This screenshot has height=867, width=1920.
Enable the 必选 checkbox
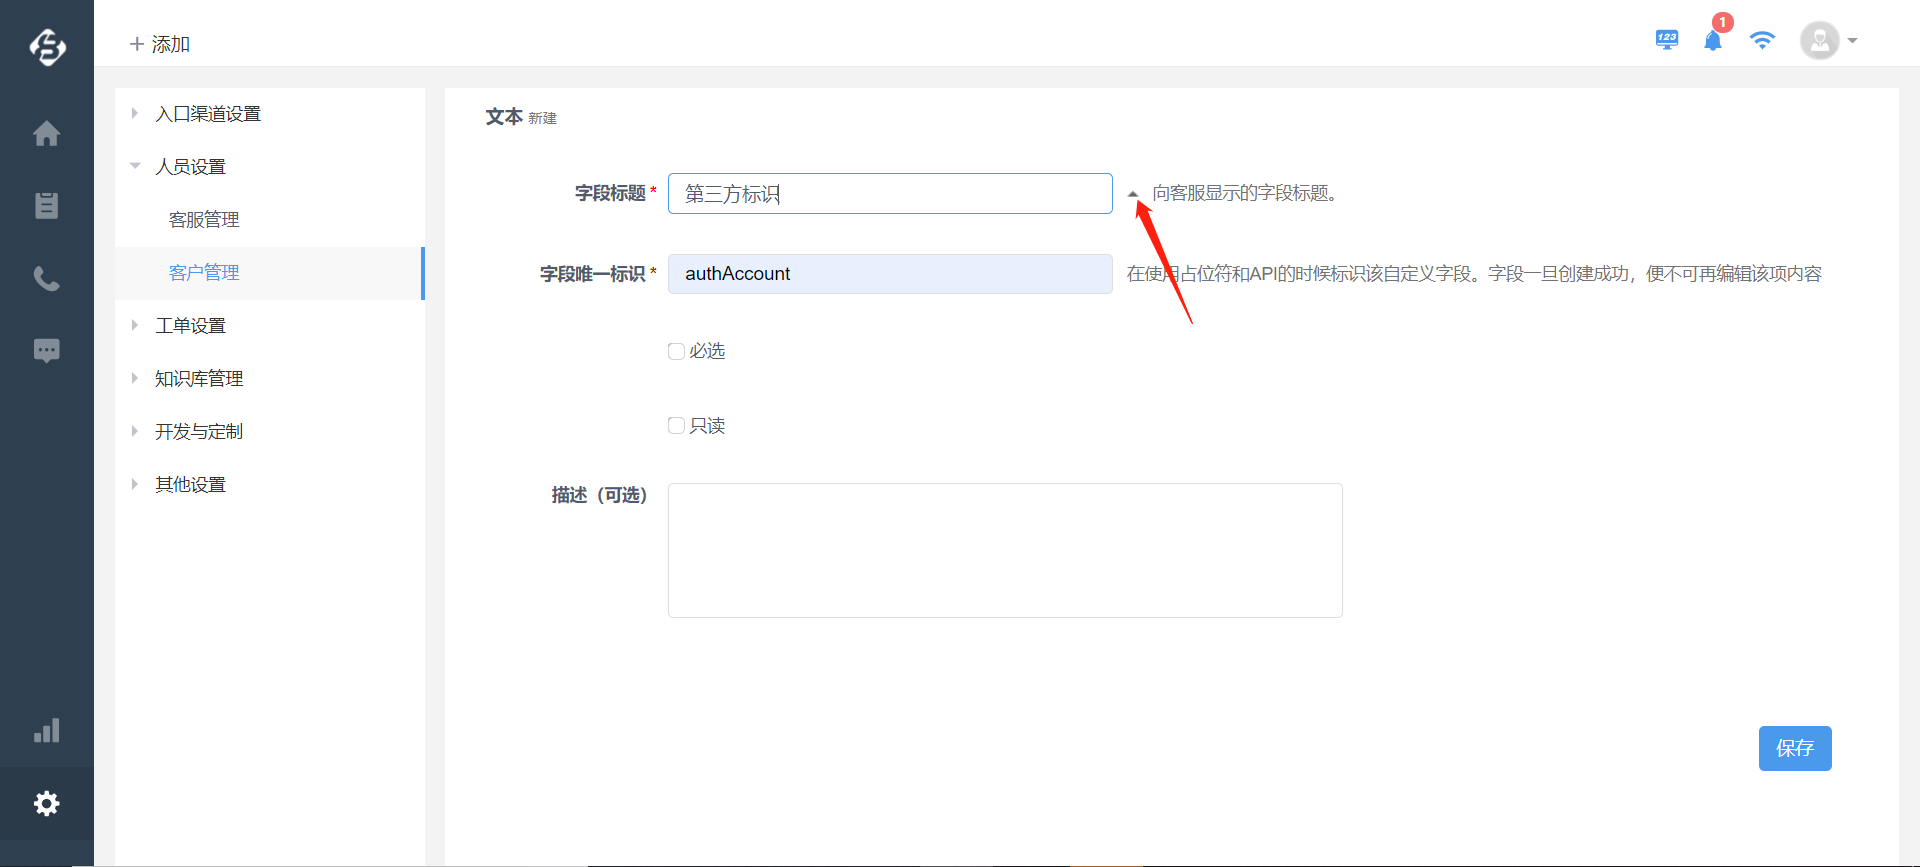(677, 351)
